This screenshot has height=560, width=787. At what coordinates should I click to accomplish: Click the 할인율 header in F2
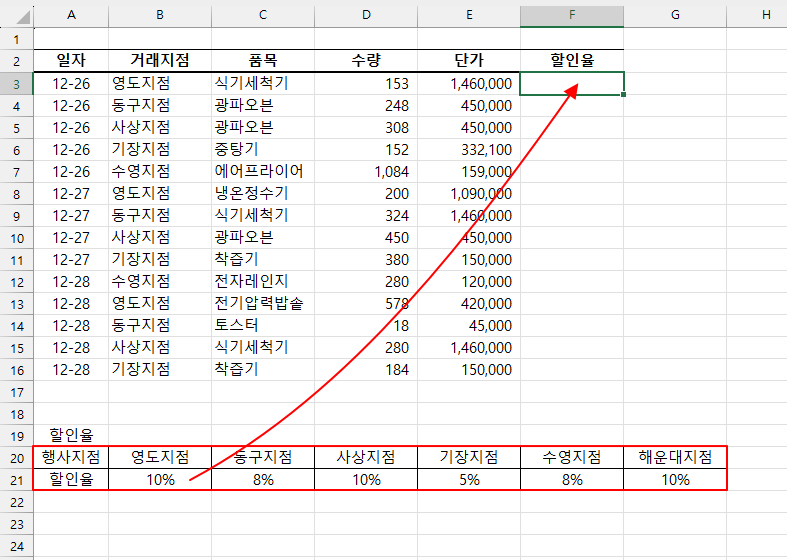point(572,61)
